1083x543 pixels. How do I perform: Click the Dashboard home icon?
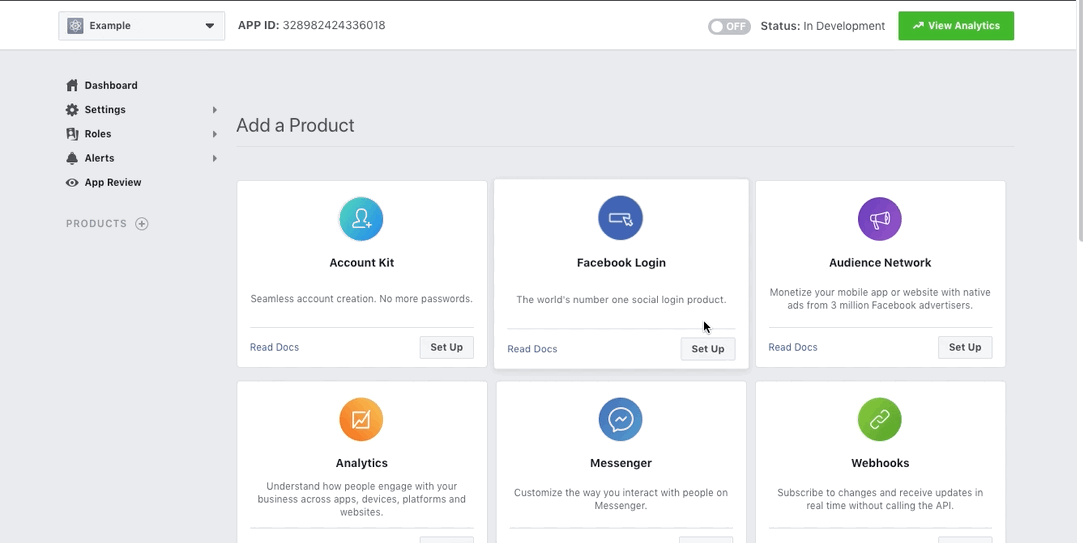[72, 85]
